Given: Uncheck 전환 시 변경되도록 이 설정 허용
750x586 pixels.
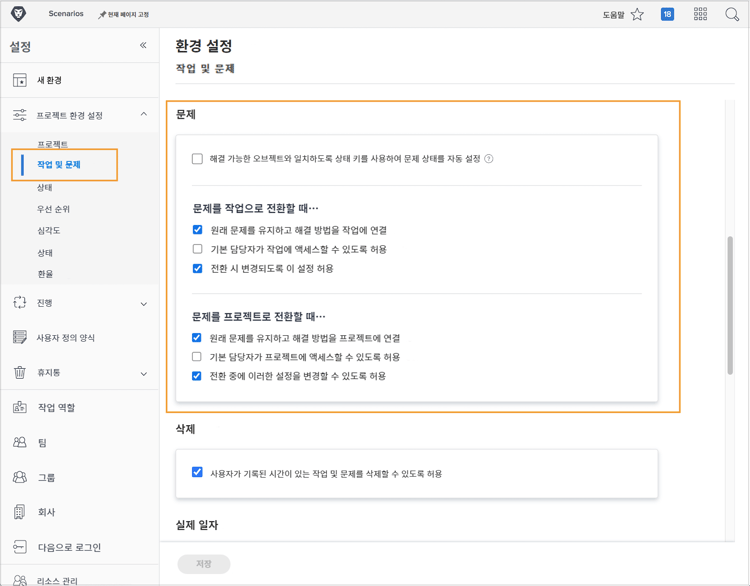Looking at the screenshot, I should tap(198, 268).
